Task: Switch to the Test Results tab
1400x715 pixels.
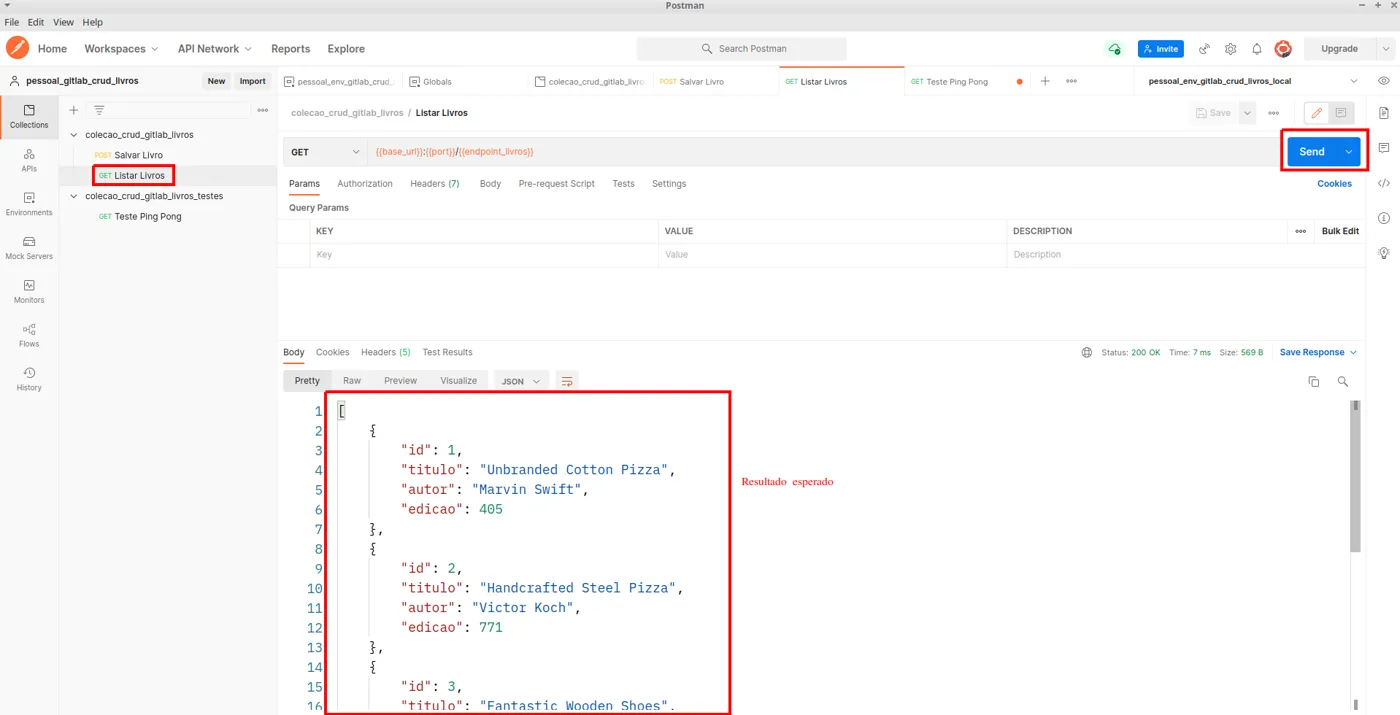Action: [447, 352]
